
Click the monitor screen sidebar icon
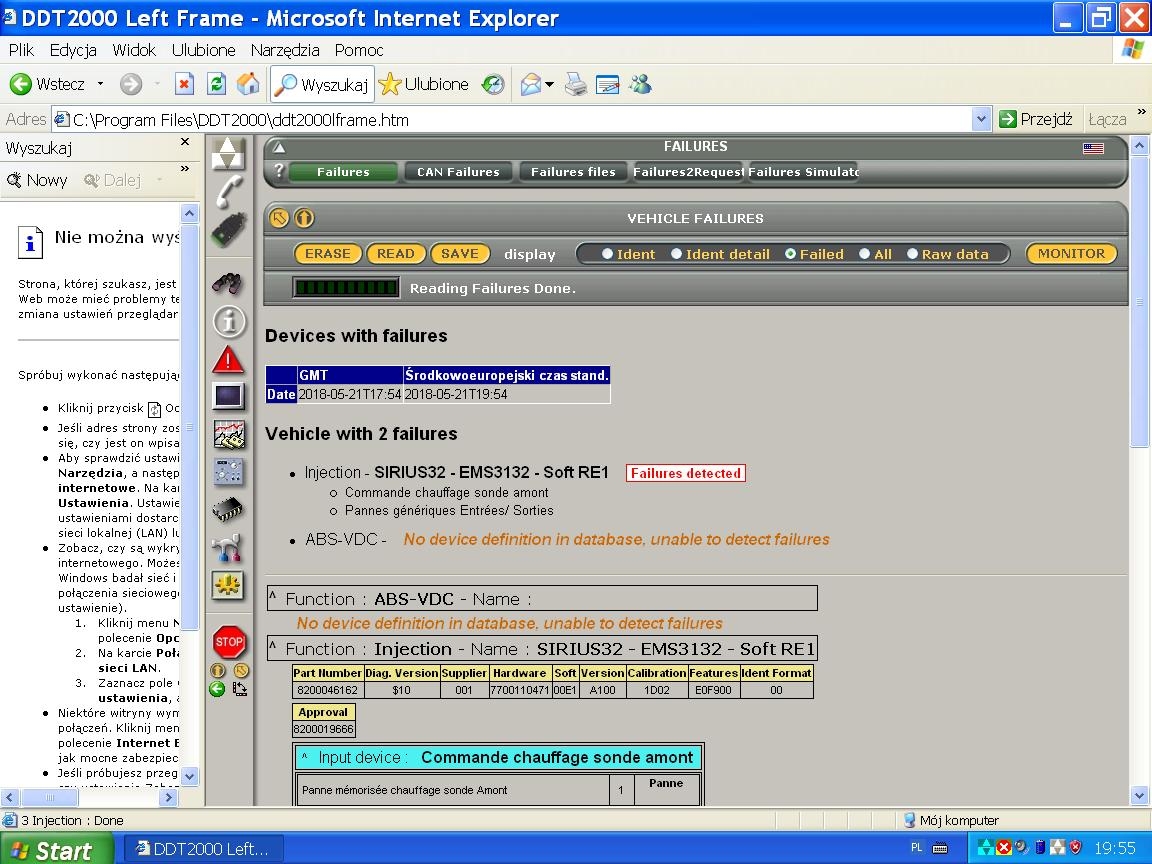(x=228, y=396)
